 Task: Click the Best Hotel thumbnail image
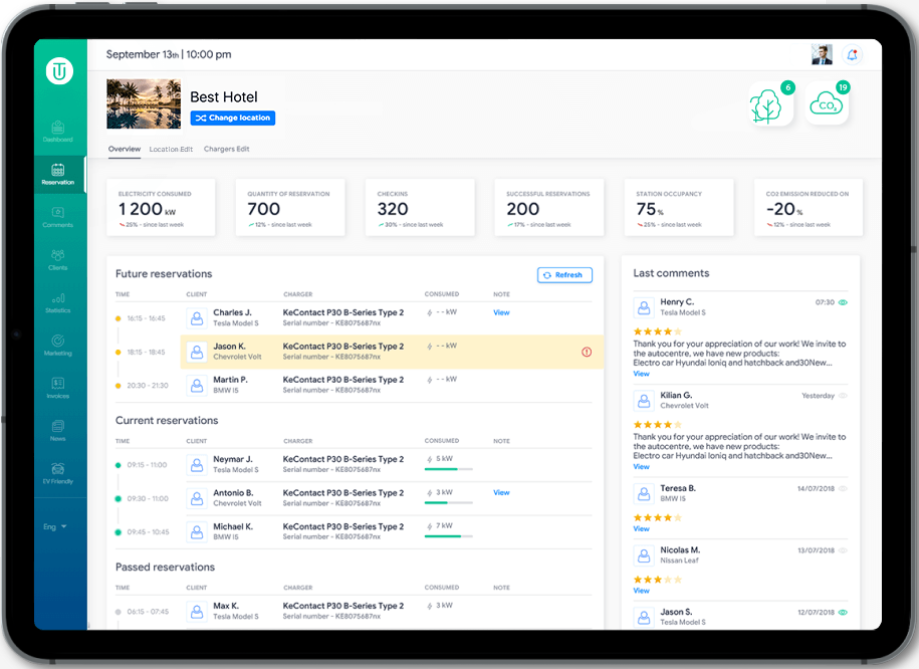click(144, 104)
